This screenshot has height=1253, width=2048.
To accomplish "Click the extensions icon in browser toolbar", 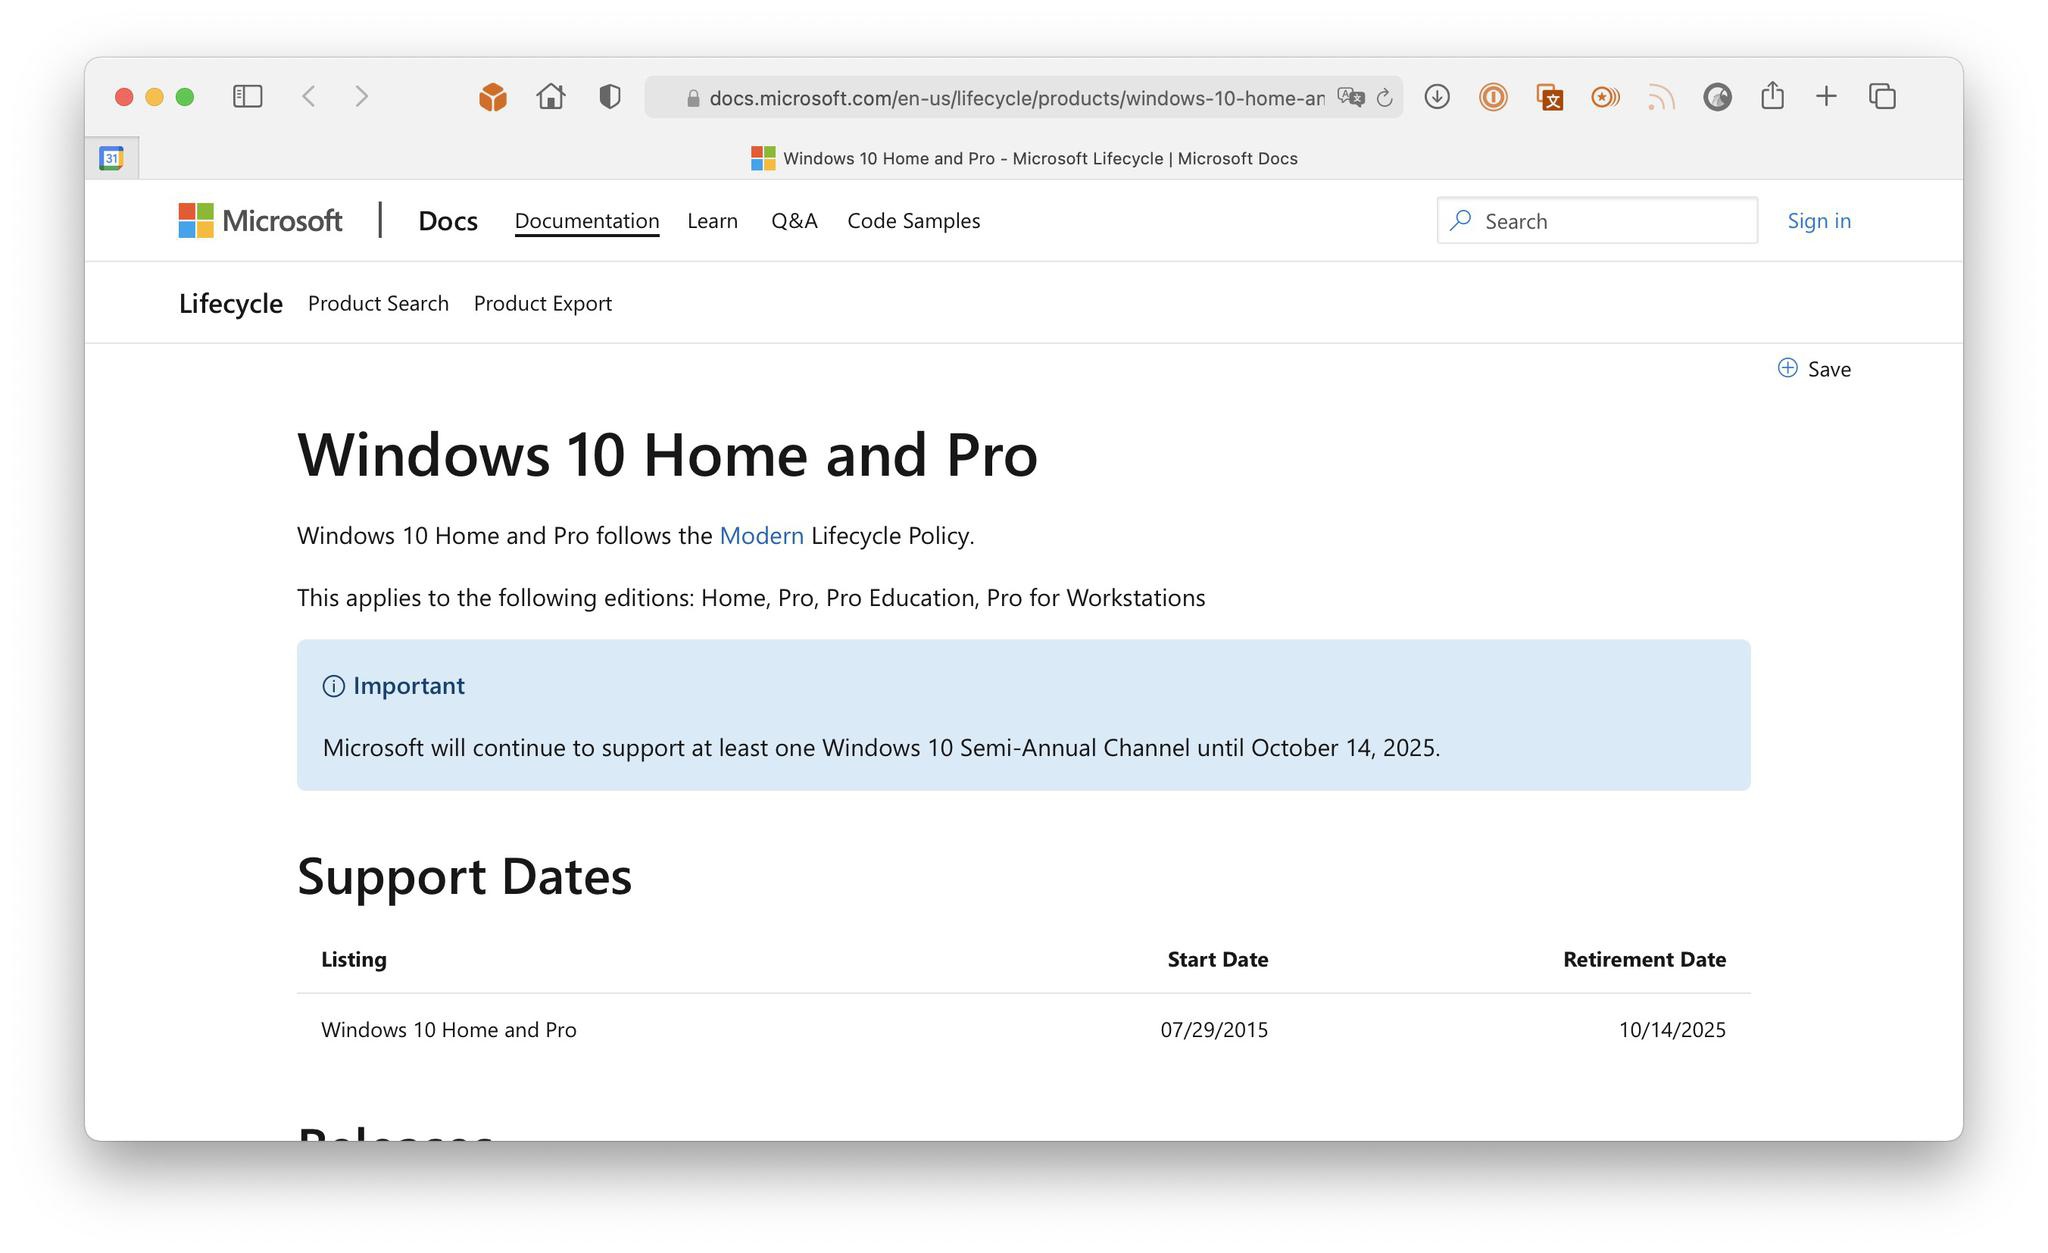I will tap(493, 96).
